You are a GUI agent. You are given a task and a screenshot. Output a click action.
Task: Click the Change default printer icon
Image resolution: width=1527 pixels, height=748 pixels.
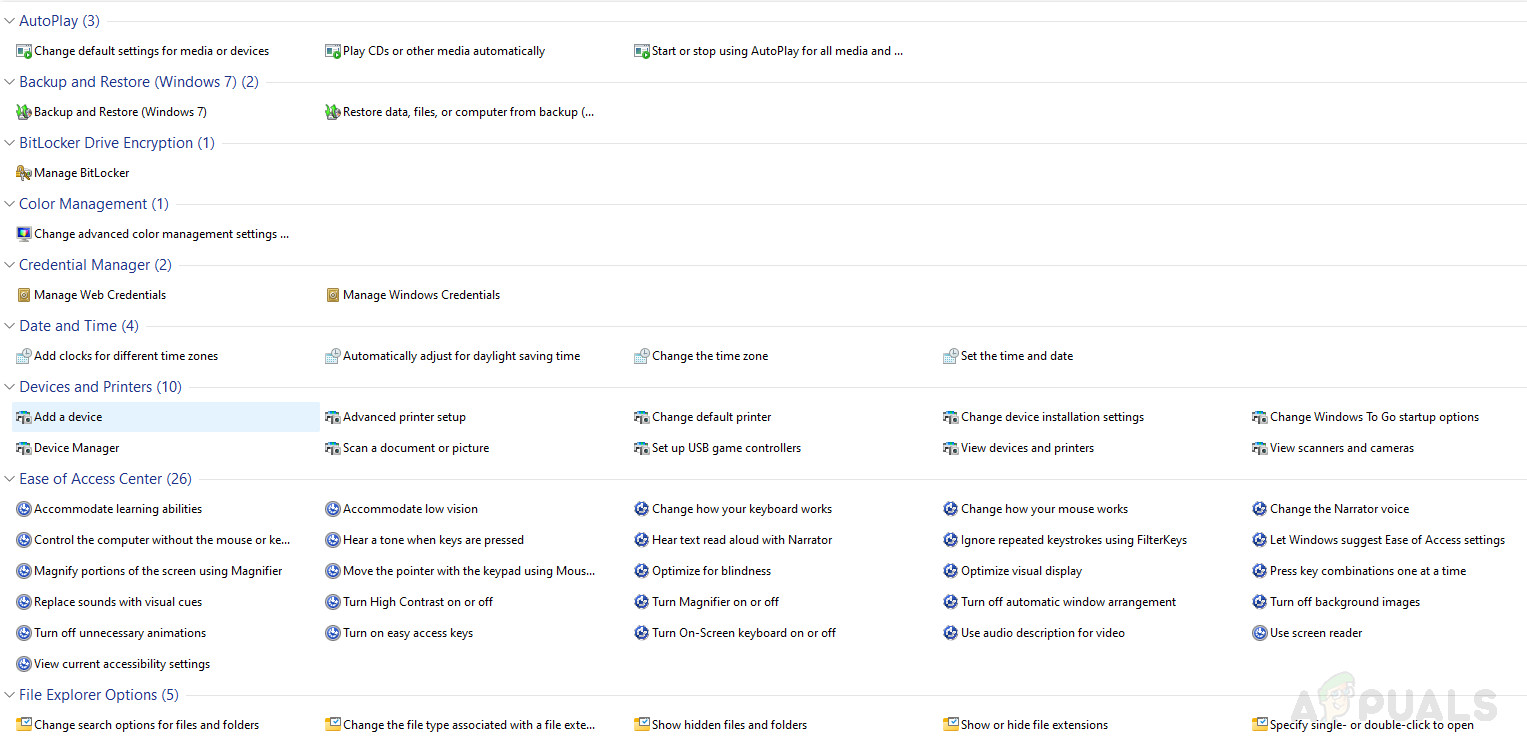point(642,417)
